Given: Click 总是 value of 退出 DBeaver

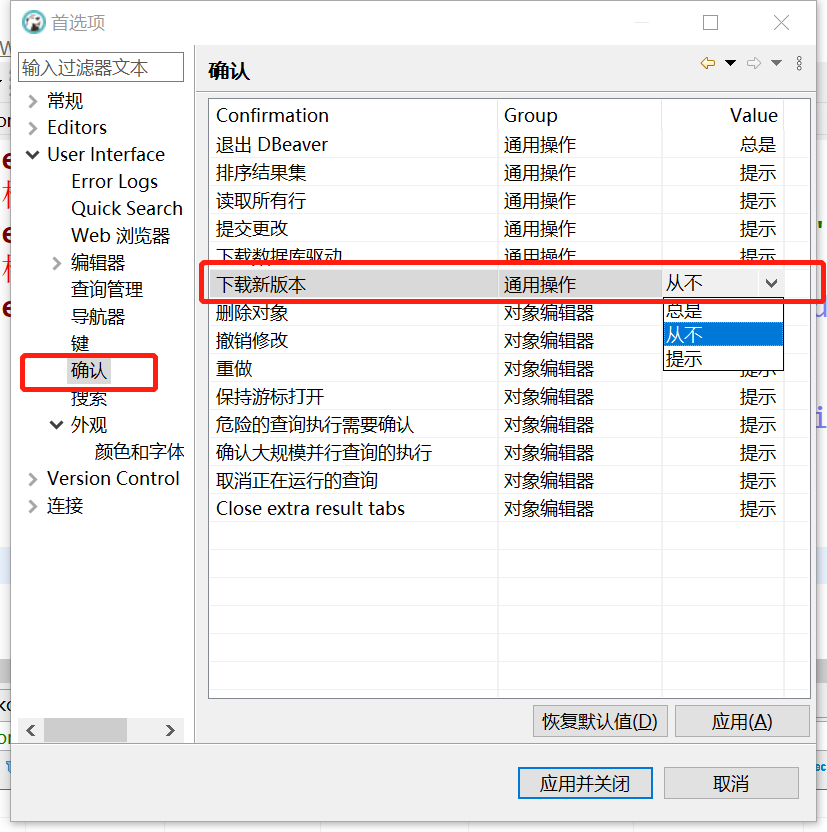Looking at the screenshot, I should [x=758, y=144].
